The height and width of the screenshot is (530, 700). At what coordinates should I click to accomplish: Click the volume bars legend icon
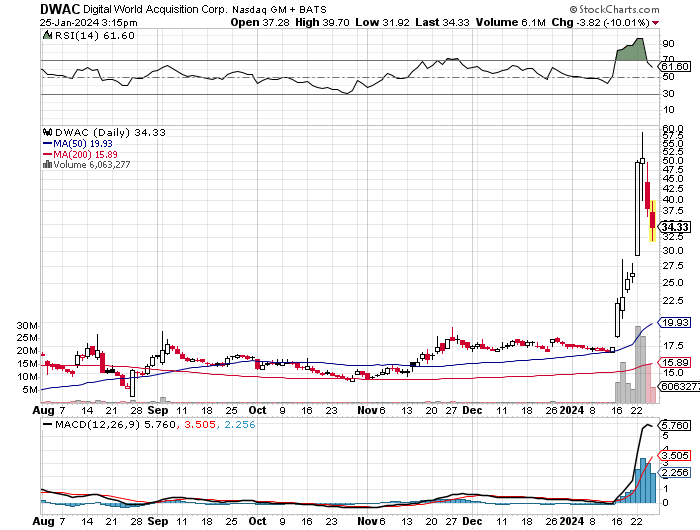pos(47,165)
